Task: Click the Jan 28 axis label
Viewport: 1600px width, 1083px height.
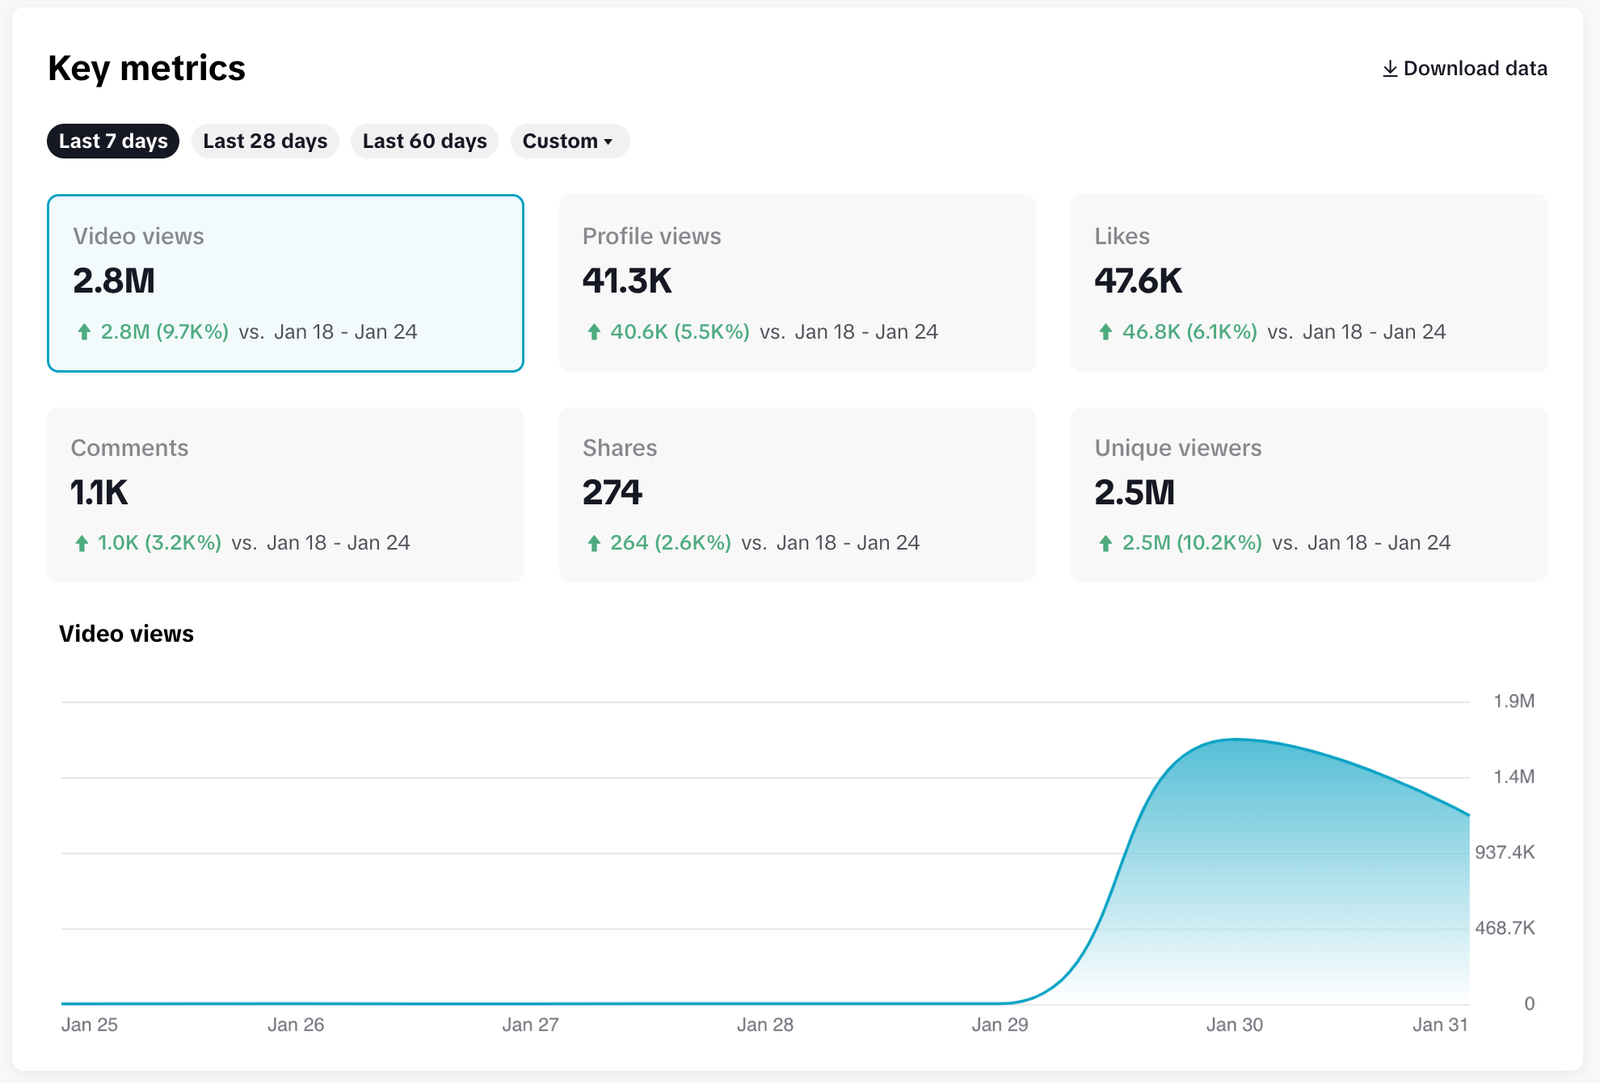Action: tap(765, 1025)
